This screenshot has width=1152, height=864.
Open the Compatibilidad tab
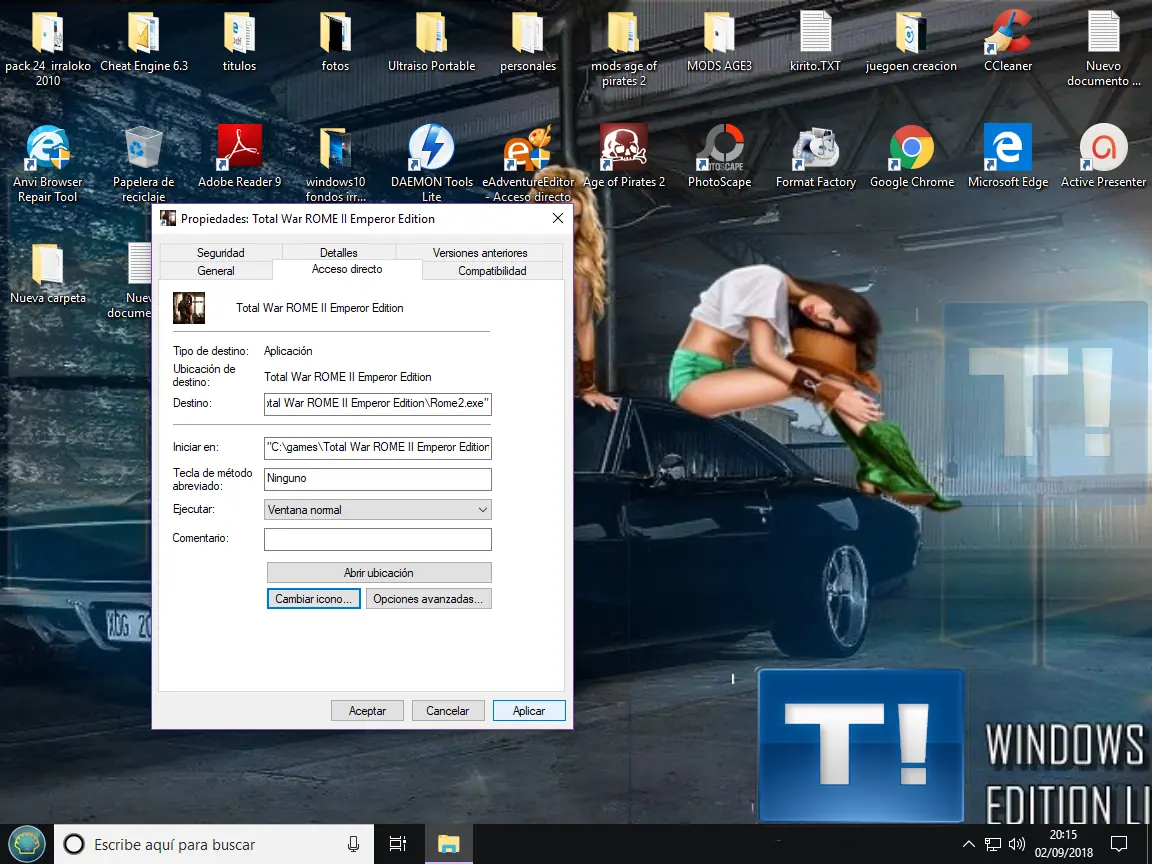click(x=492, y=270)
